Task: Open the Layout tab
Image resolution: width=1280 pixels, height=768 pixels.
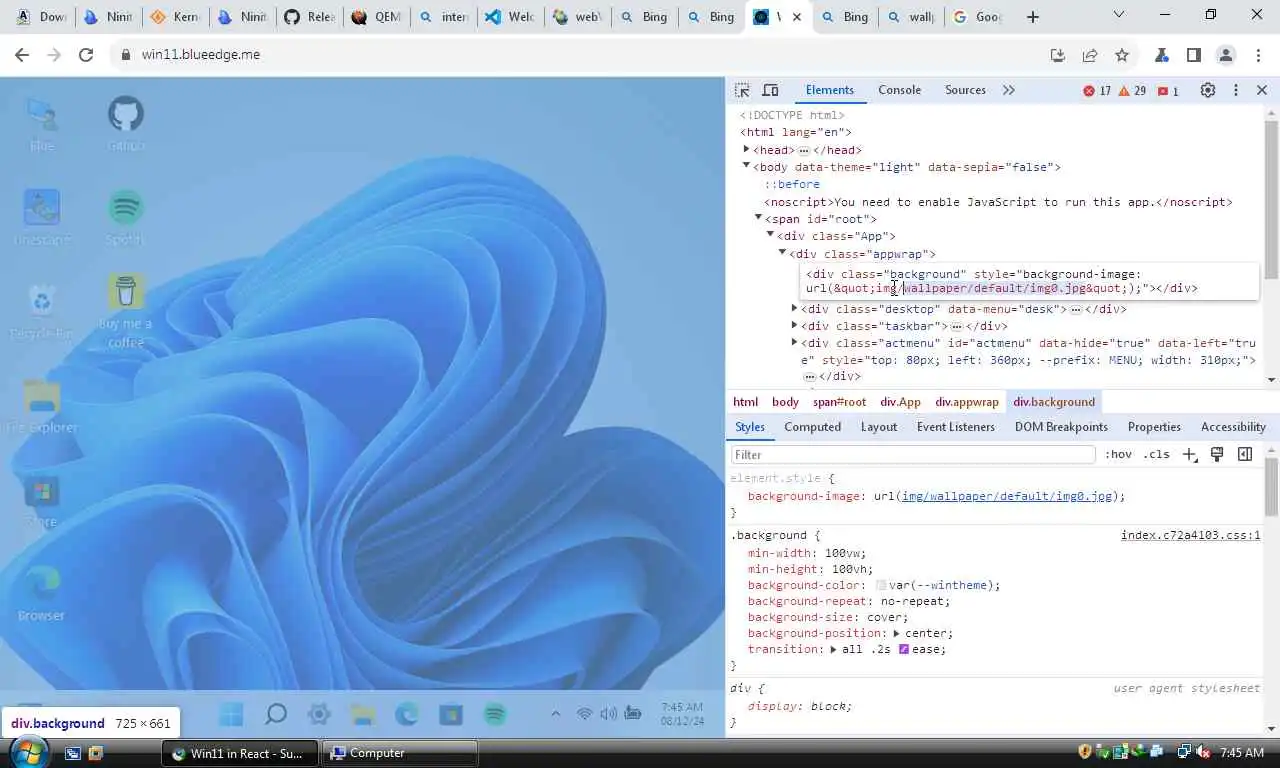Action: point(879,427)
